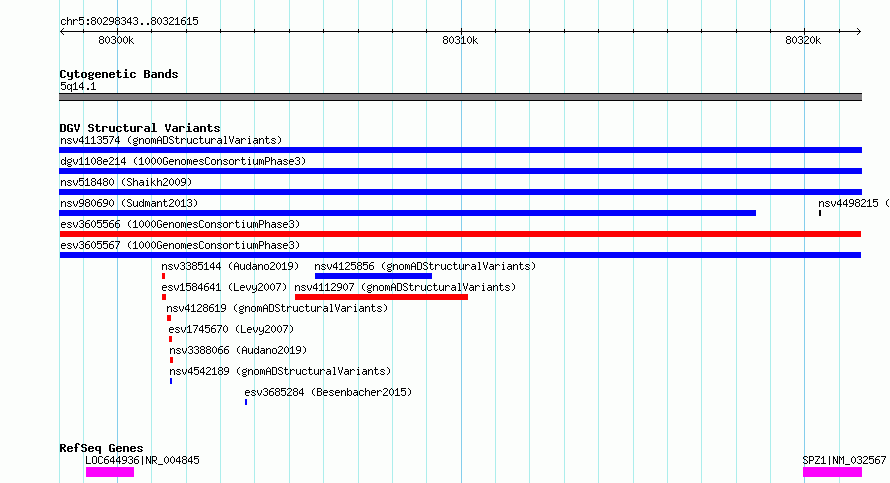Select the dgv1108e214 blue variant bar
Image resolution: width=890 pixels, height=483 pixels.
pyautogui.click(x=460, y=171)
